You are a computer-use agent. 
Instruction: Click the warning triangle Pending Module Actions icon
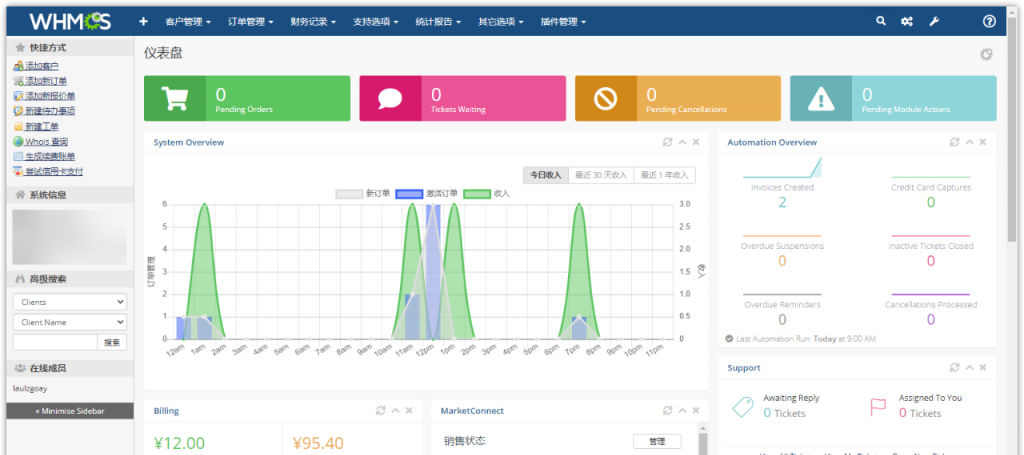[821, 99]
